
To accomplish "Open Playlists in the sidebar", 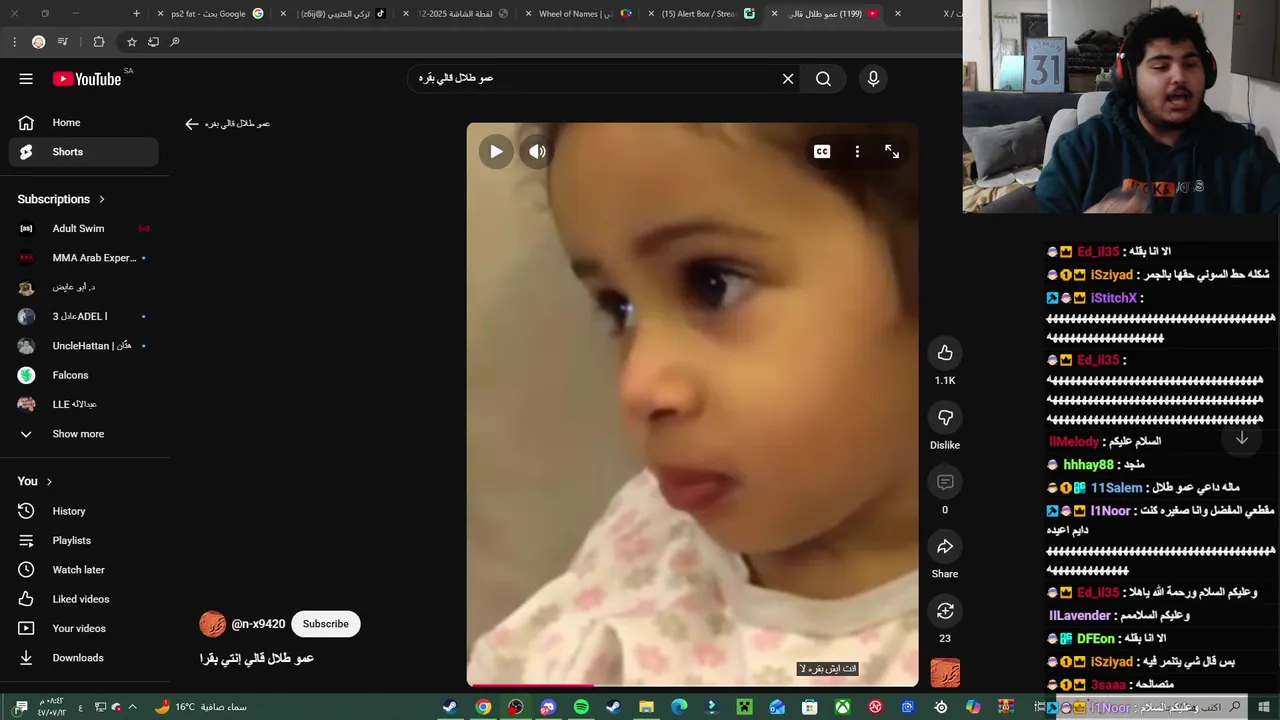I will click(84, 540).
